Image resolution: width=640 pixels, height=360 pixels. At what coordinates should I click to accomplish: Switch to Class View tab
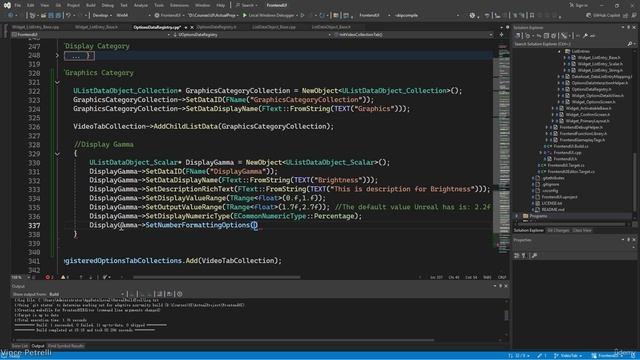click(582, 231)
